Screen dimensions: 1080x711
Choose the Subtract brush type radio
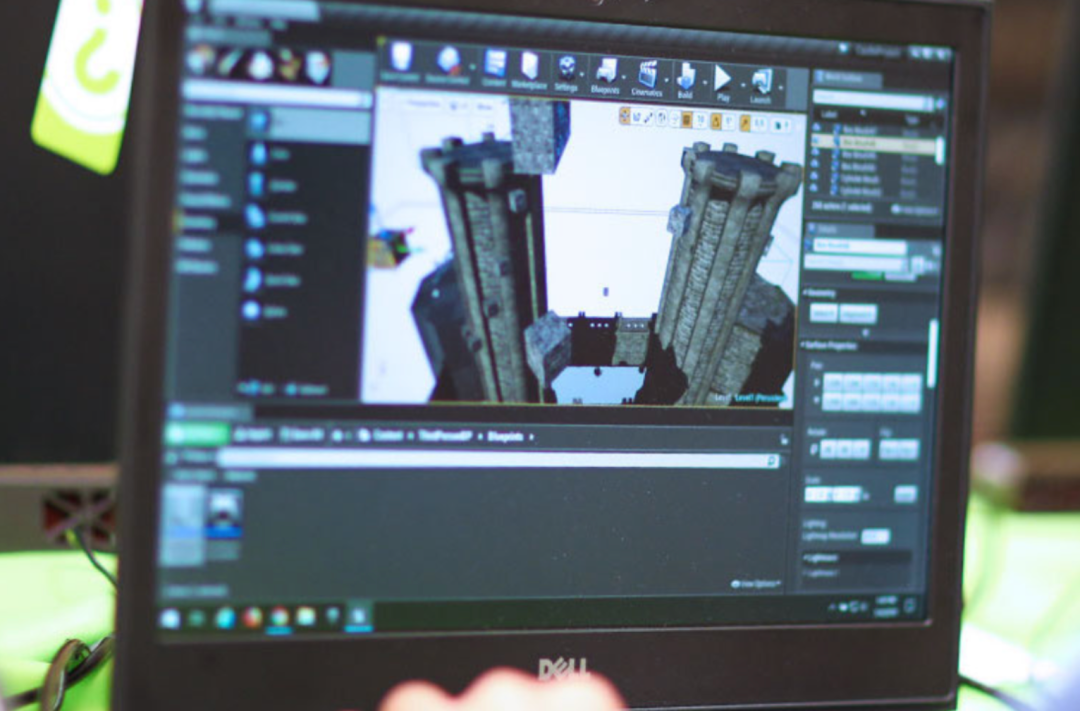(x=306, y=390)
